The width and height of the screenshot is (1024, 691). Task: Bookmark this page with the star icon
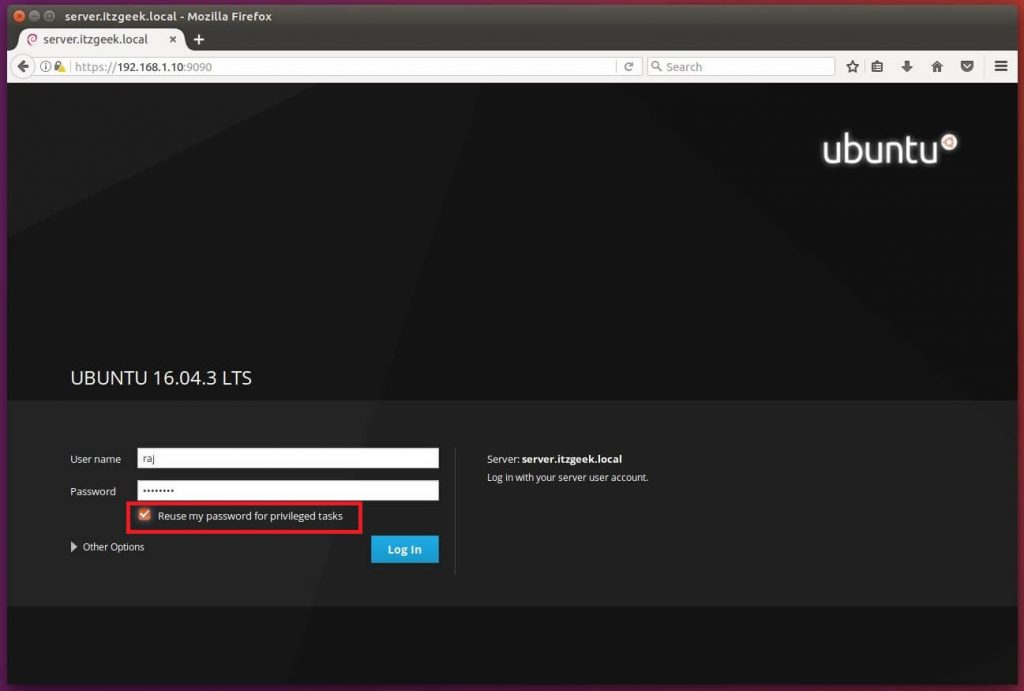click(x=852, y=67)
